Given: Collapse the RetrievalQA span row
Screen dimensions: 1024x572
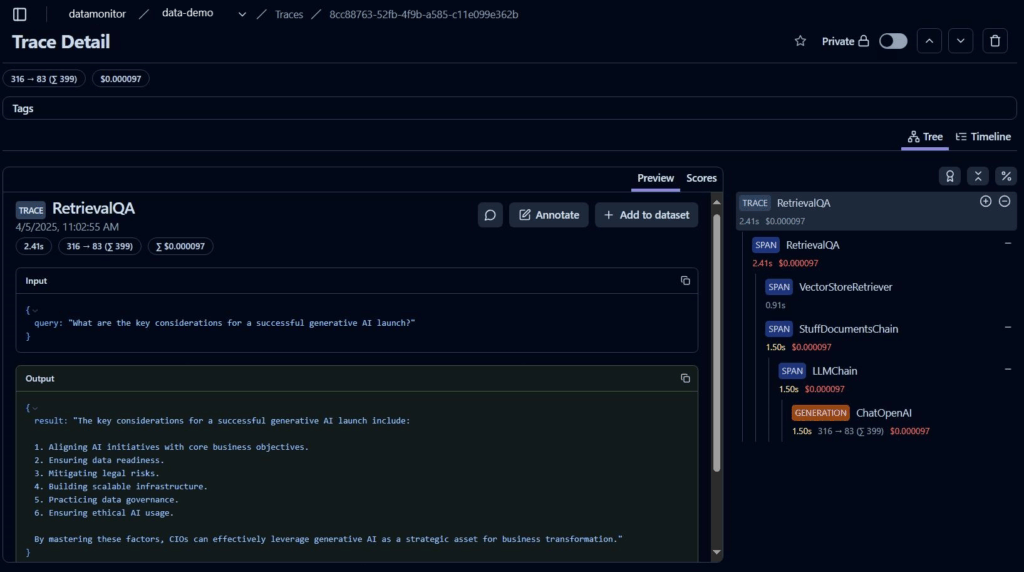Looking at the screenshot, I should click(x=1008, y=244).
